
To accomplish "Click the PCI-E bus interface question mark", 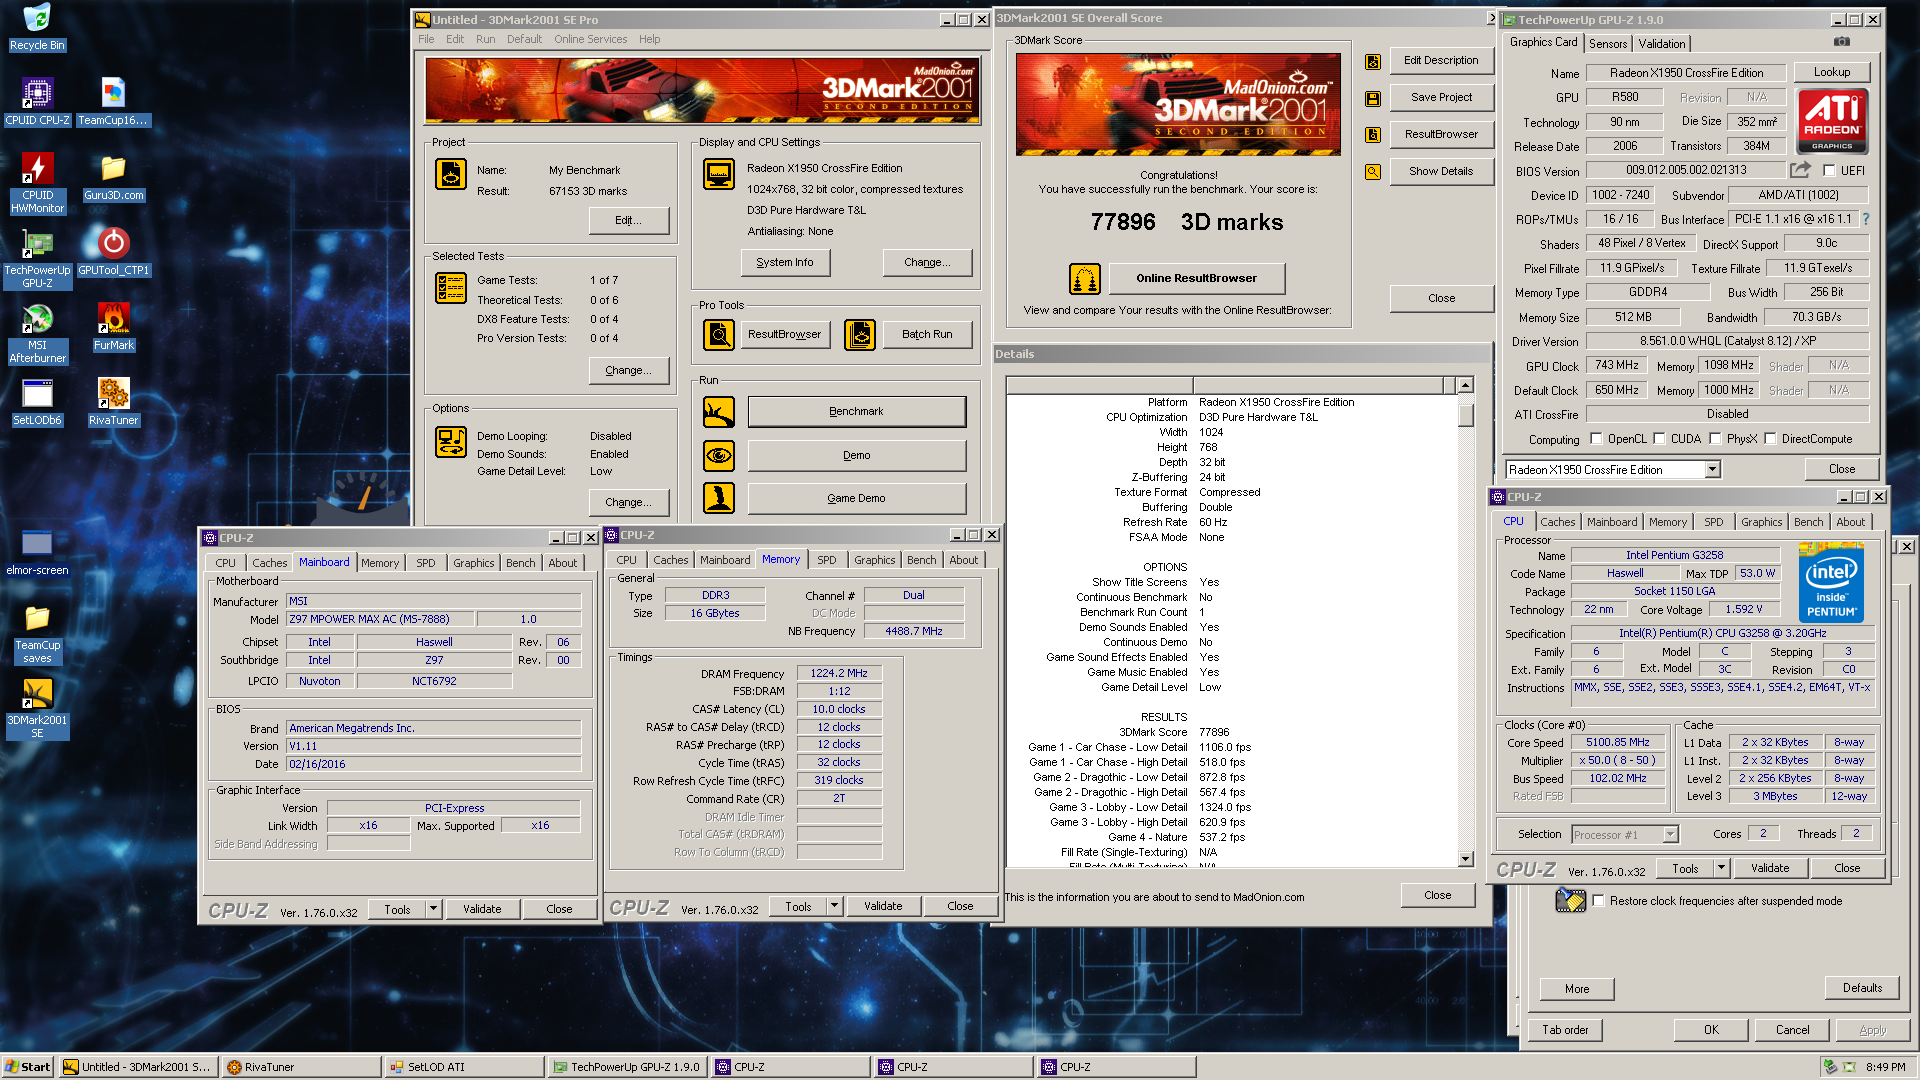I will click(1866, 219).
